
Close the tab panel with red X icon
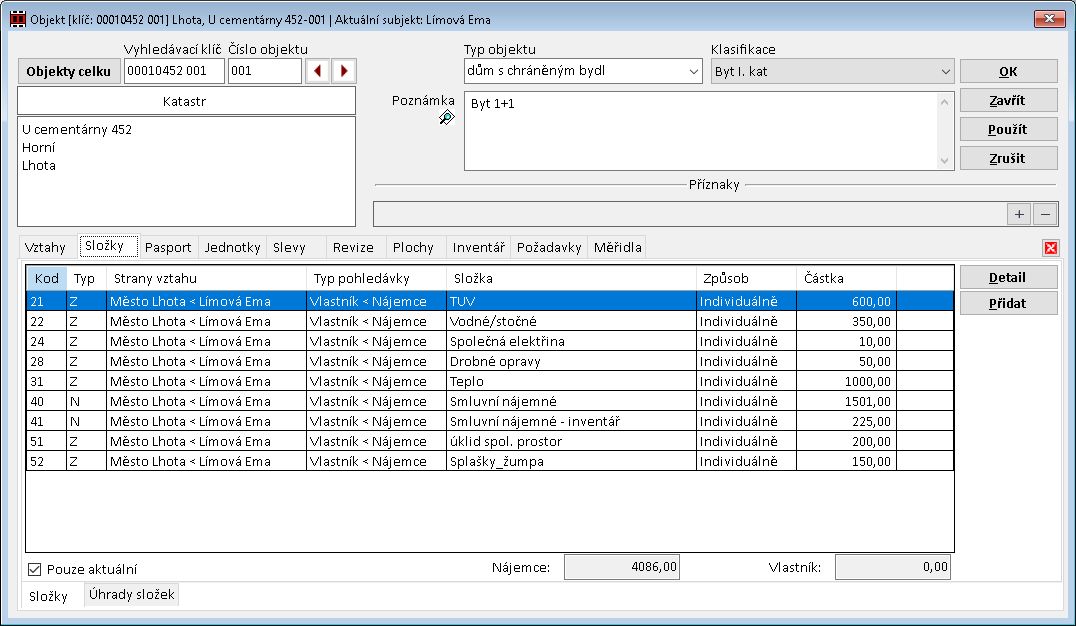pyautogui.click(x=1050, y=248)
